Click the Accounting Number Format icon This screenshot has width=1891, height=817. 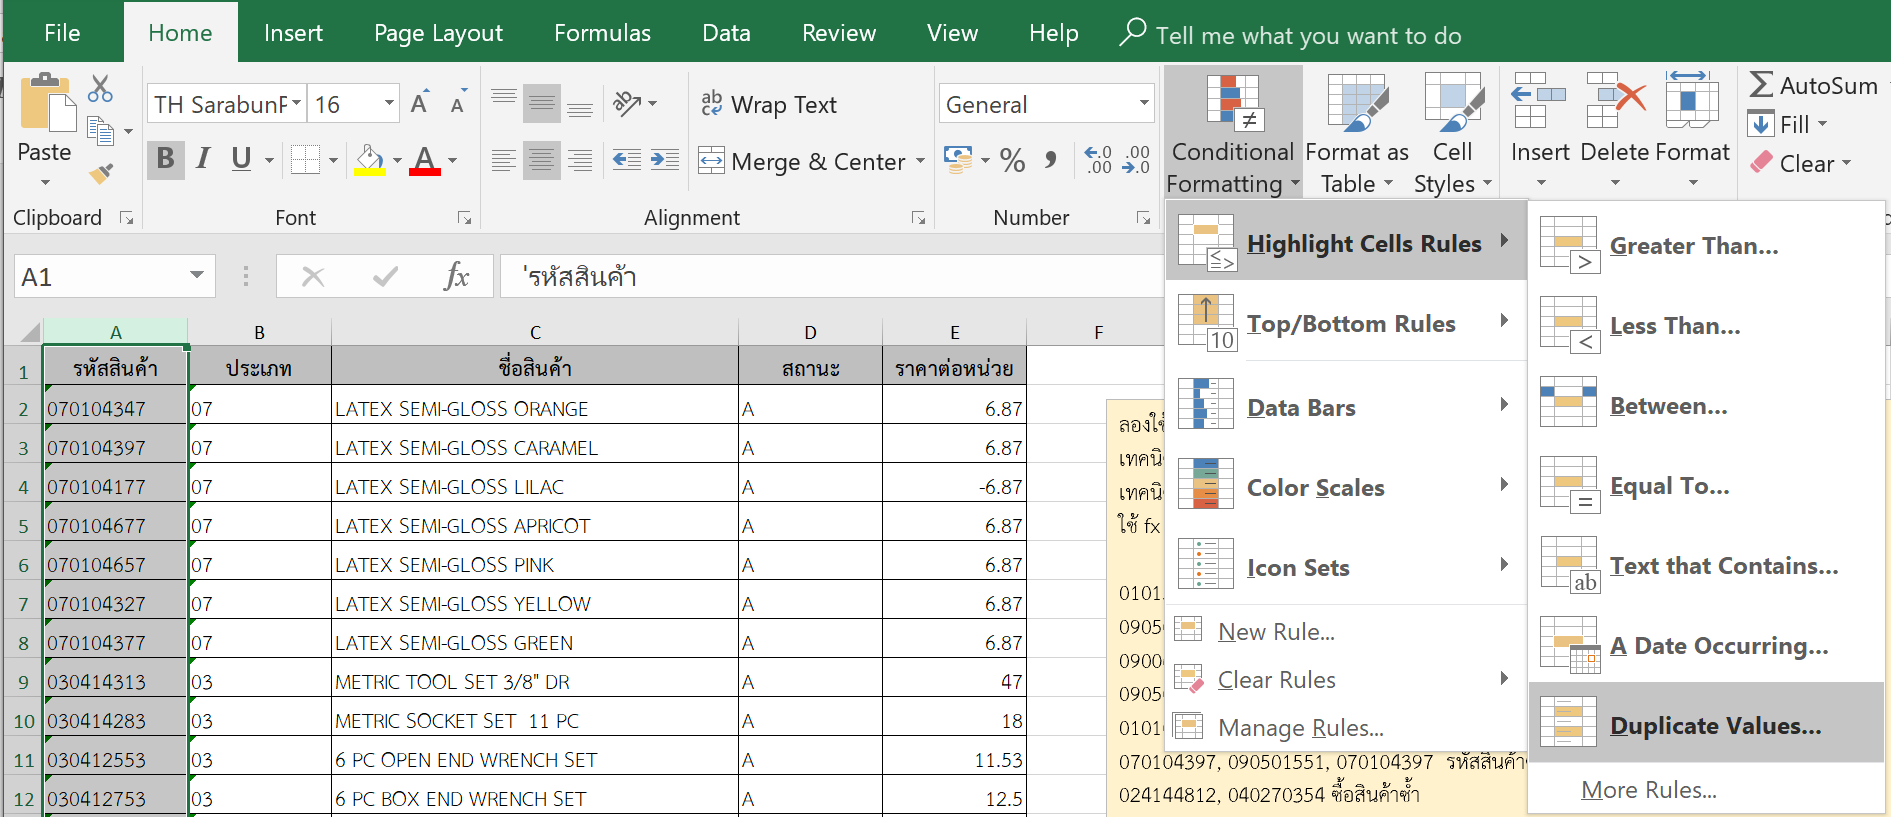pos(958,160)
